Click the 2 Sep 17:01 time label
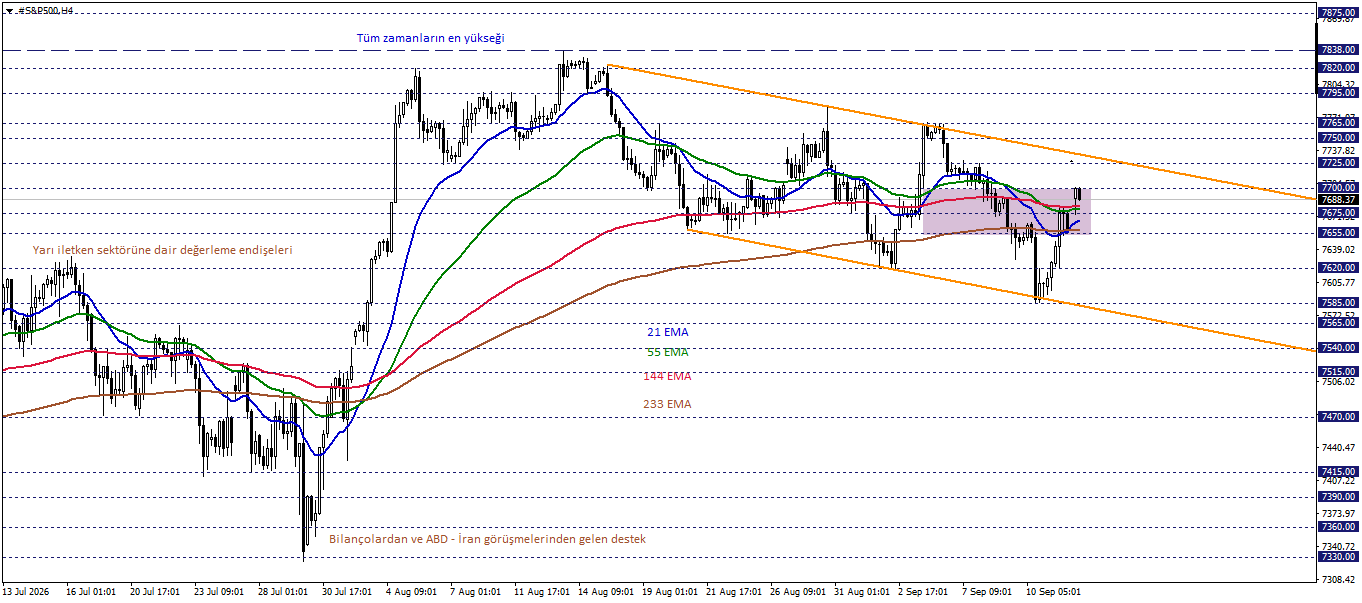Image resolution: width=1362 pixels, height=603 pixels. (925, 592)
